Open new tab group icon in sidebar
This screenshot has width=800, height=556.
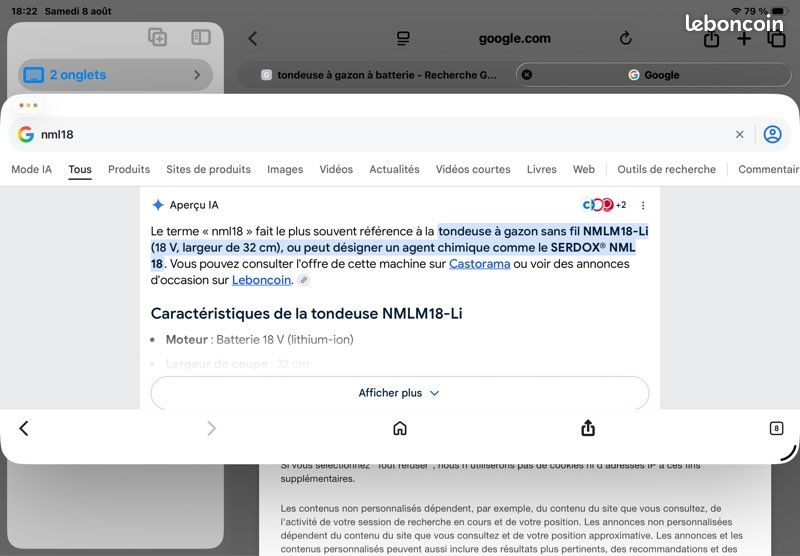click(x=157, y=37)
